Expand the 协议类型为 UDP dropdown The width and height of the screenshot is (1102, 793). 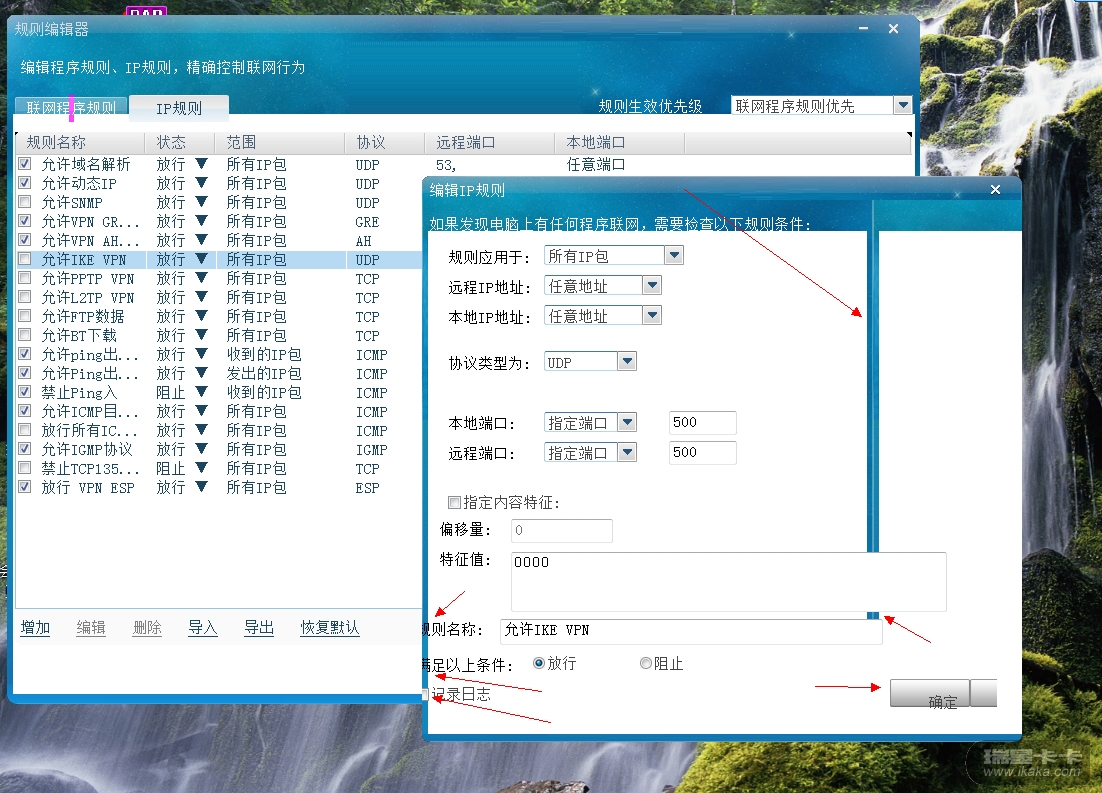click(x=627, y=361)
